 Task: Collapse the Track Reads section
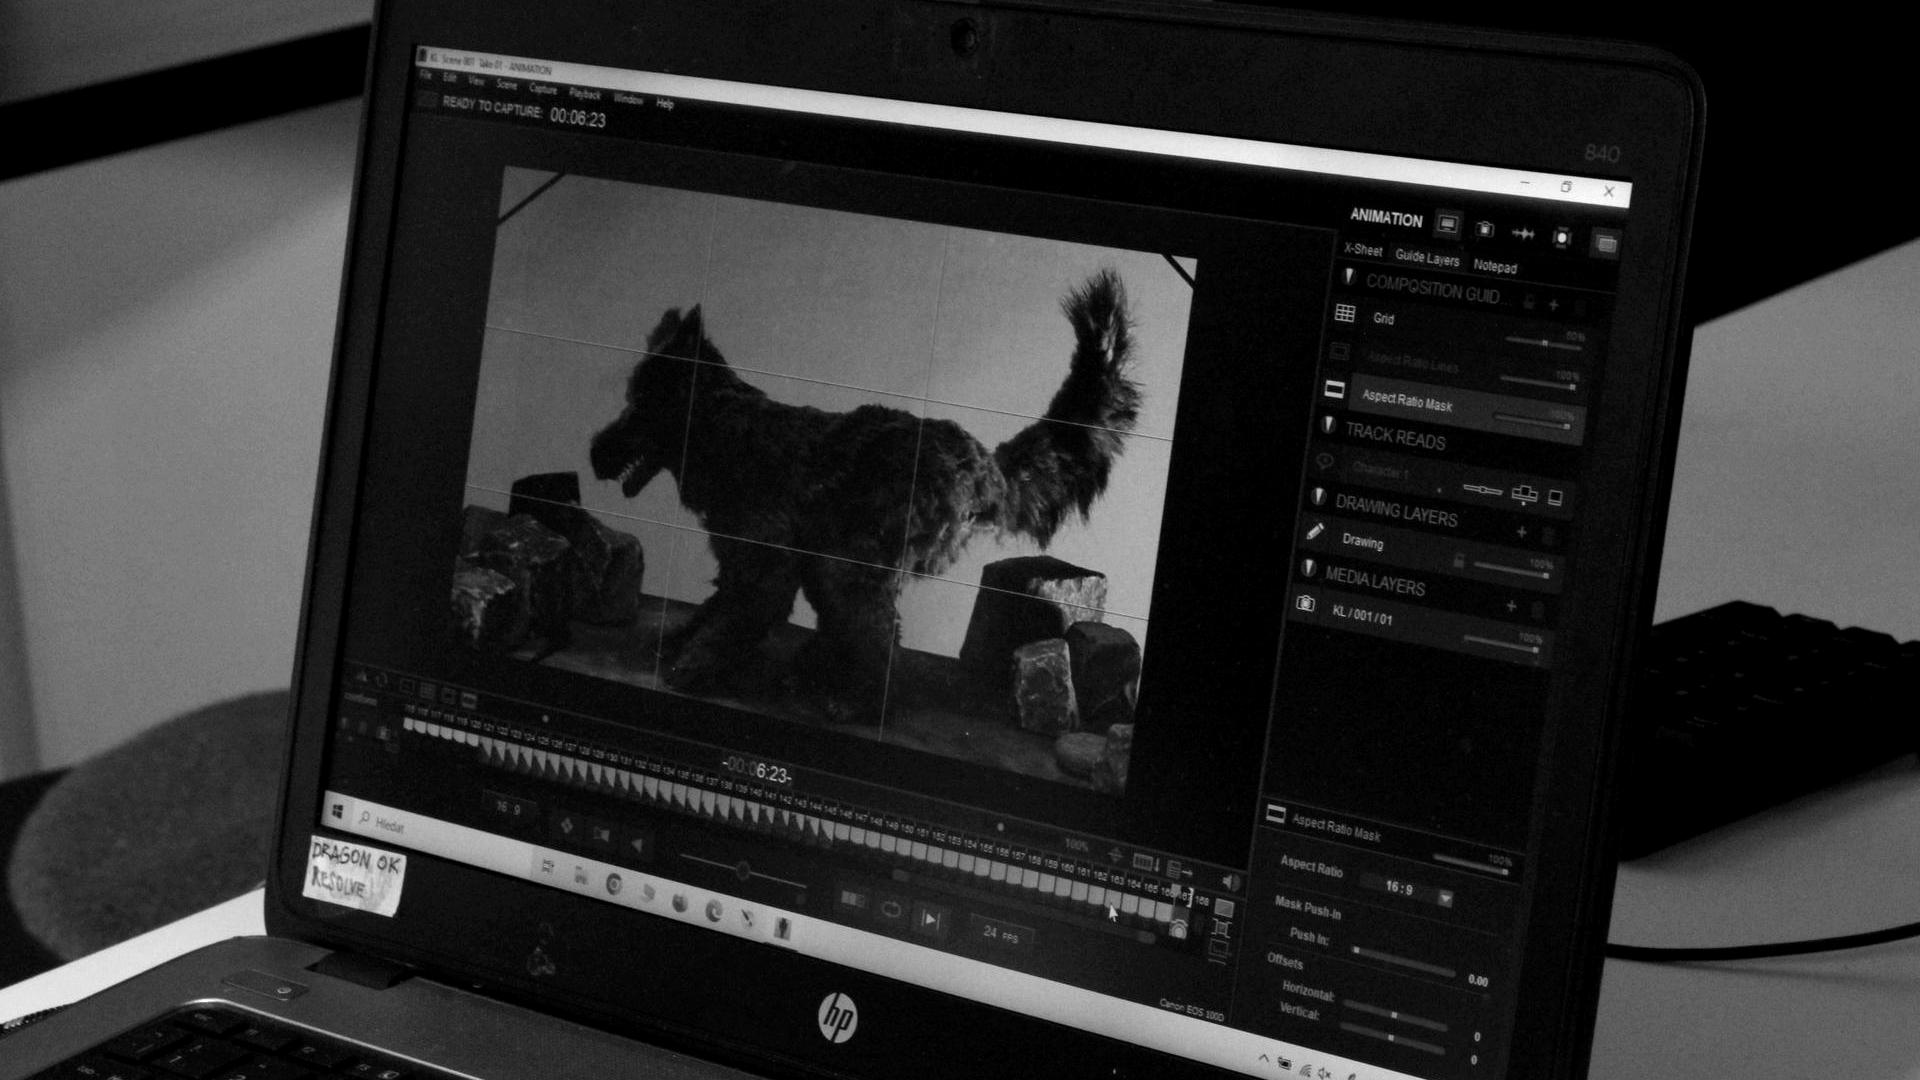tap(1329, 425)
